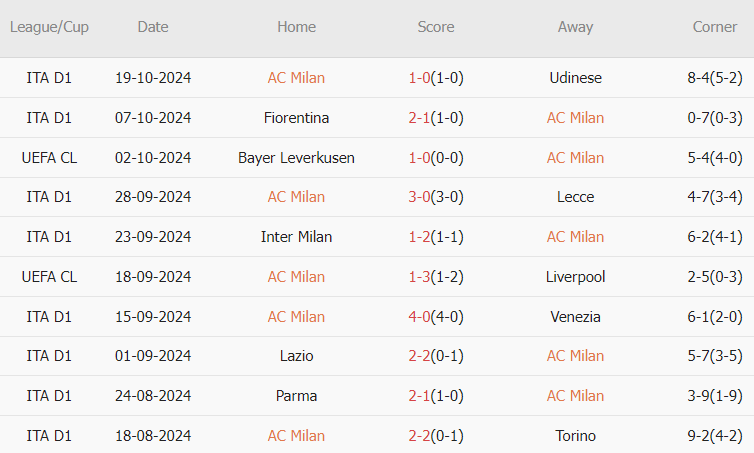The width and height of the screenshot is (754, 453).
Task: Select the Parma team name
Action: click(x=296, y=396)
